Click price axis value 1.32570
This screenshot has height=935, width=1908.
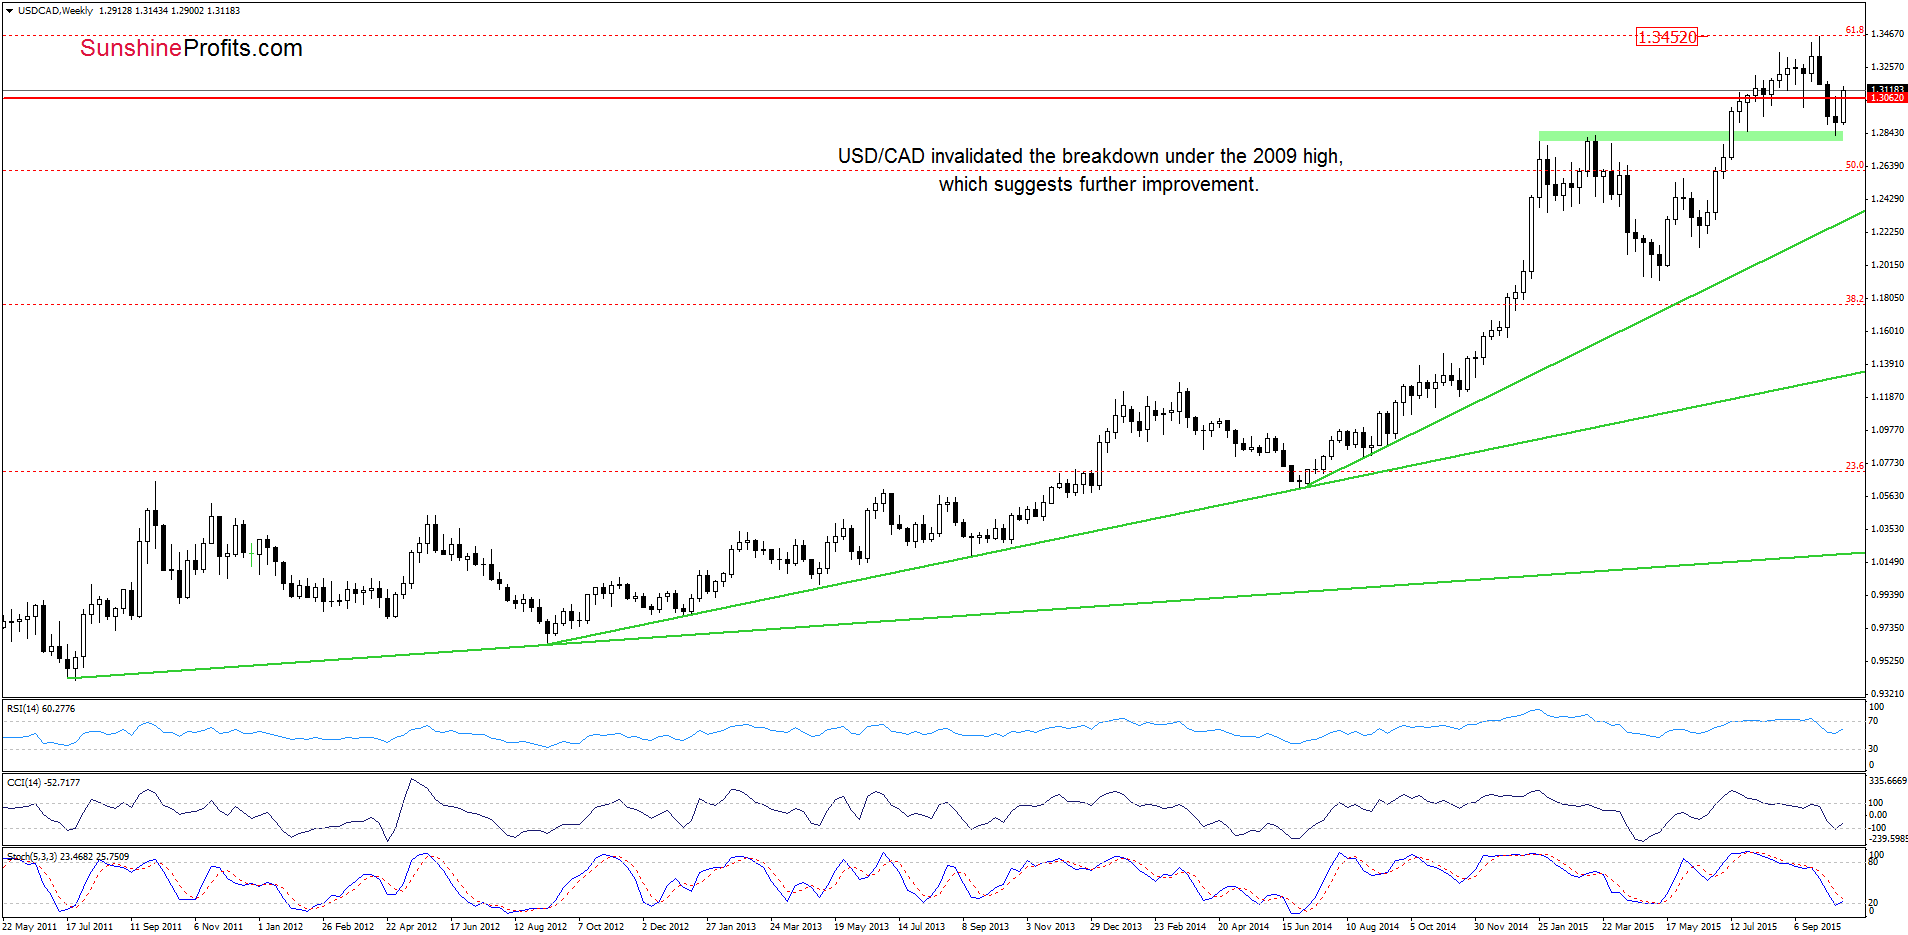[x=1887, y=67]
